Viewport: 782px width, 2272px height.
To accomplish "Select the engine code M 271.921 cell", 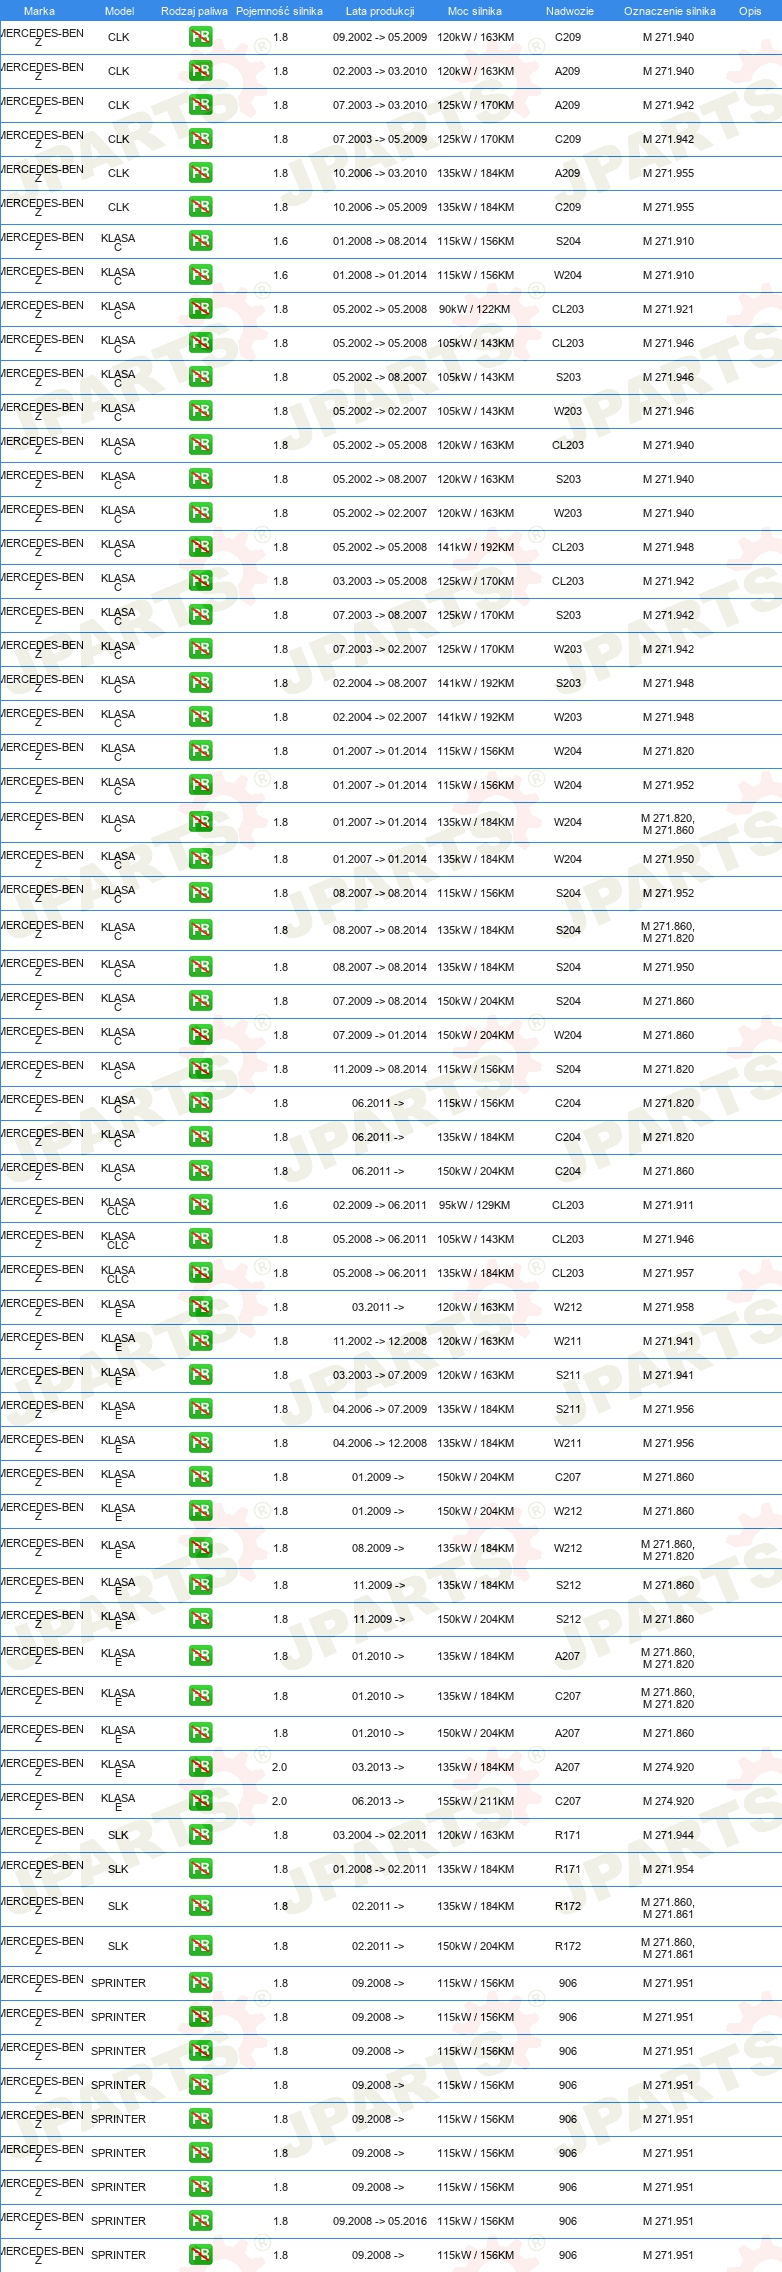I will click(668, 309).
